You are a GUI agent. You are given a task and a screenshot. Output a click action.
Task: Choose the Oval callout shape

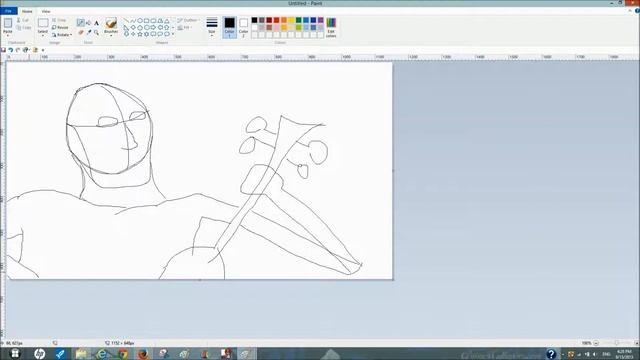click(x=160, y=34)
